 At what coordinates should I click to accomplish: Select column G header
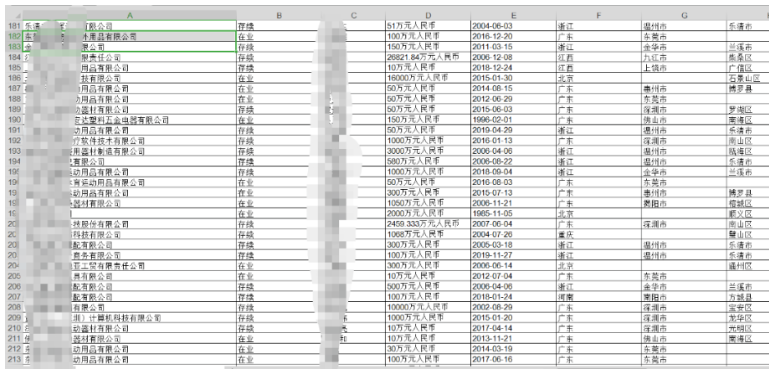[x=684, y=15]
